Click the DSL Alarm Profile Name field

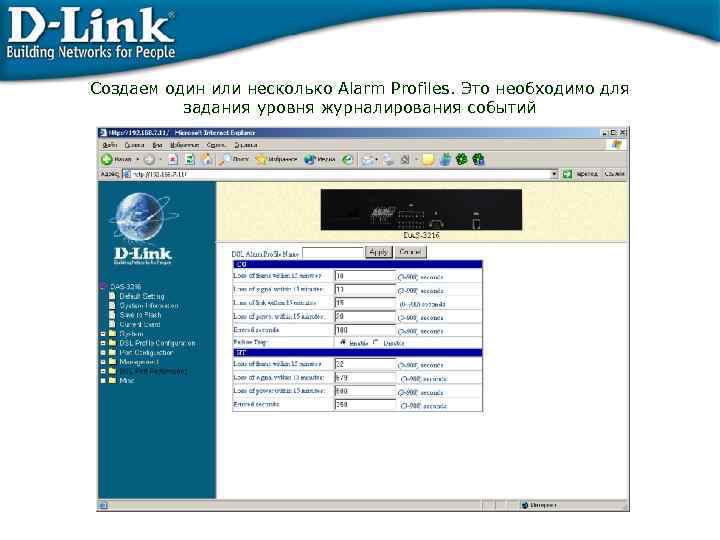coord(333,253)
